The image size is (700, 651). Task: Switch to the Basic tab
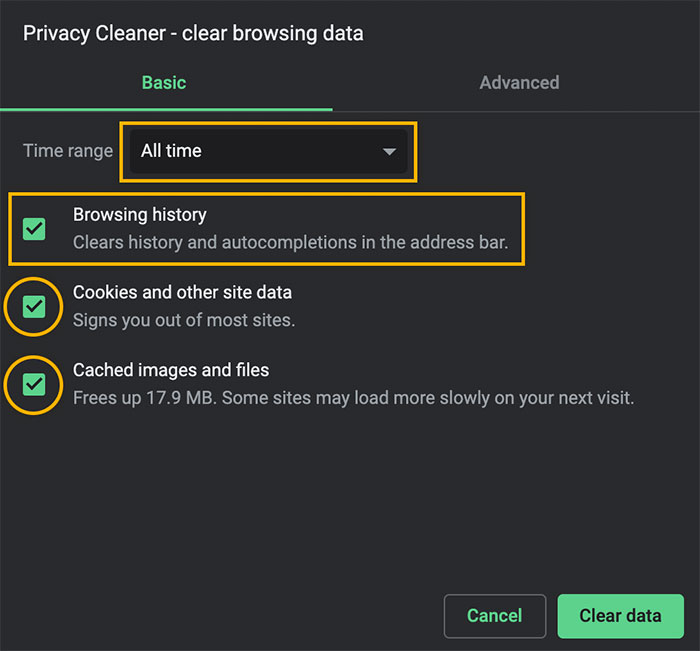click(x=164, y=83)
